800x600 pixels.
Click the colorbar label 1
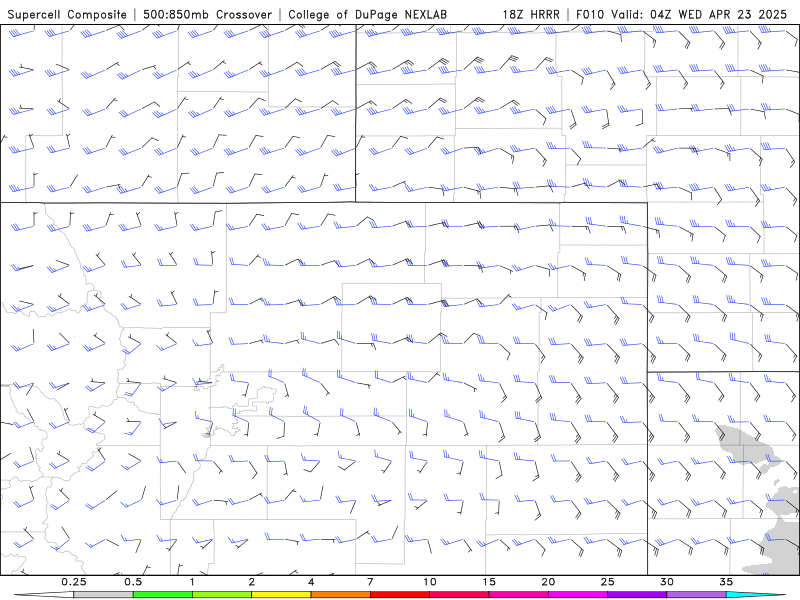coord(192,582)
